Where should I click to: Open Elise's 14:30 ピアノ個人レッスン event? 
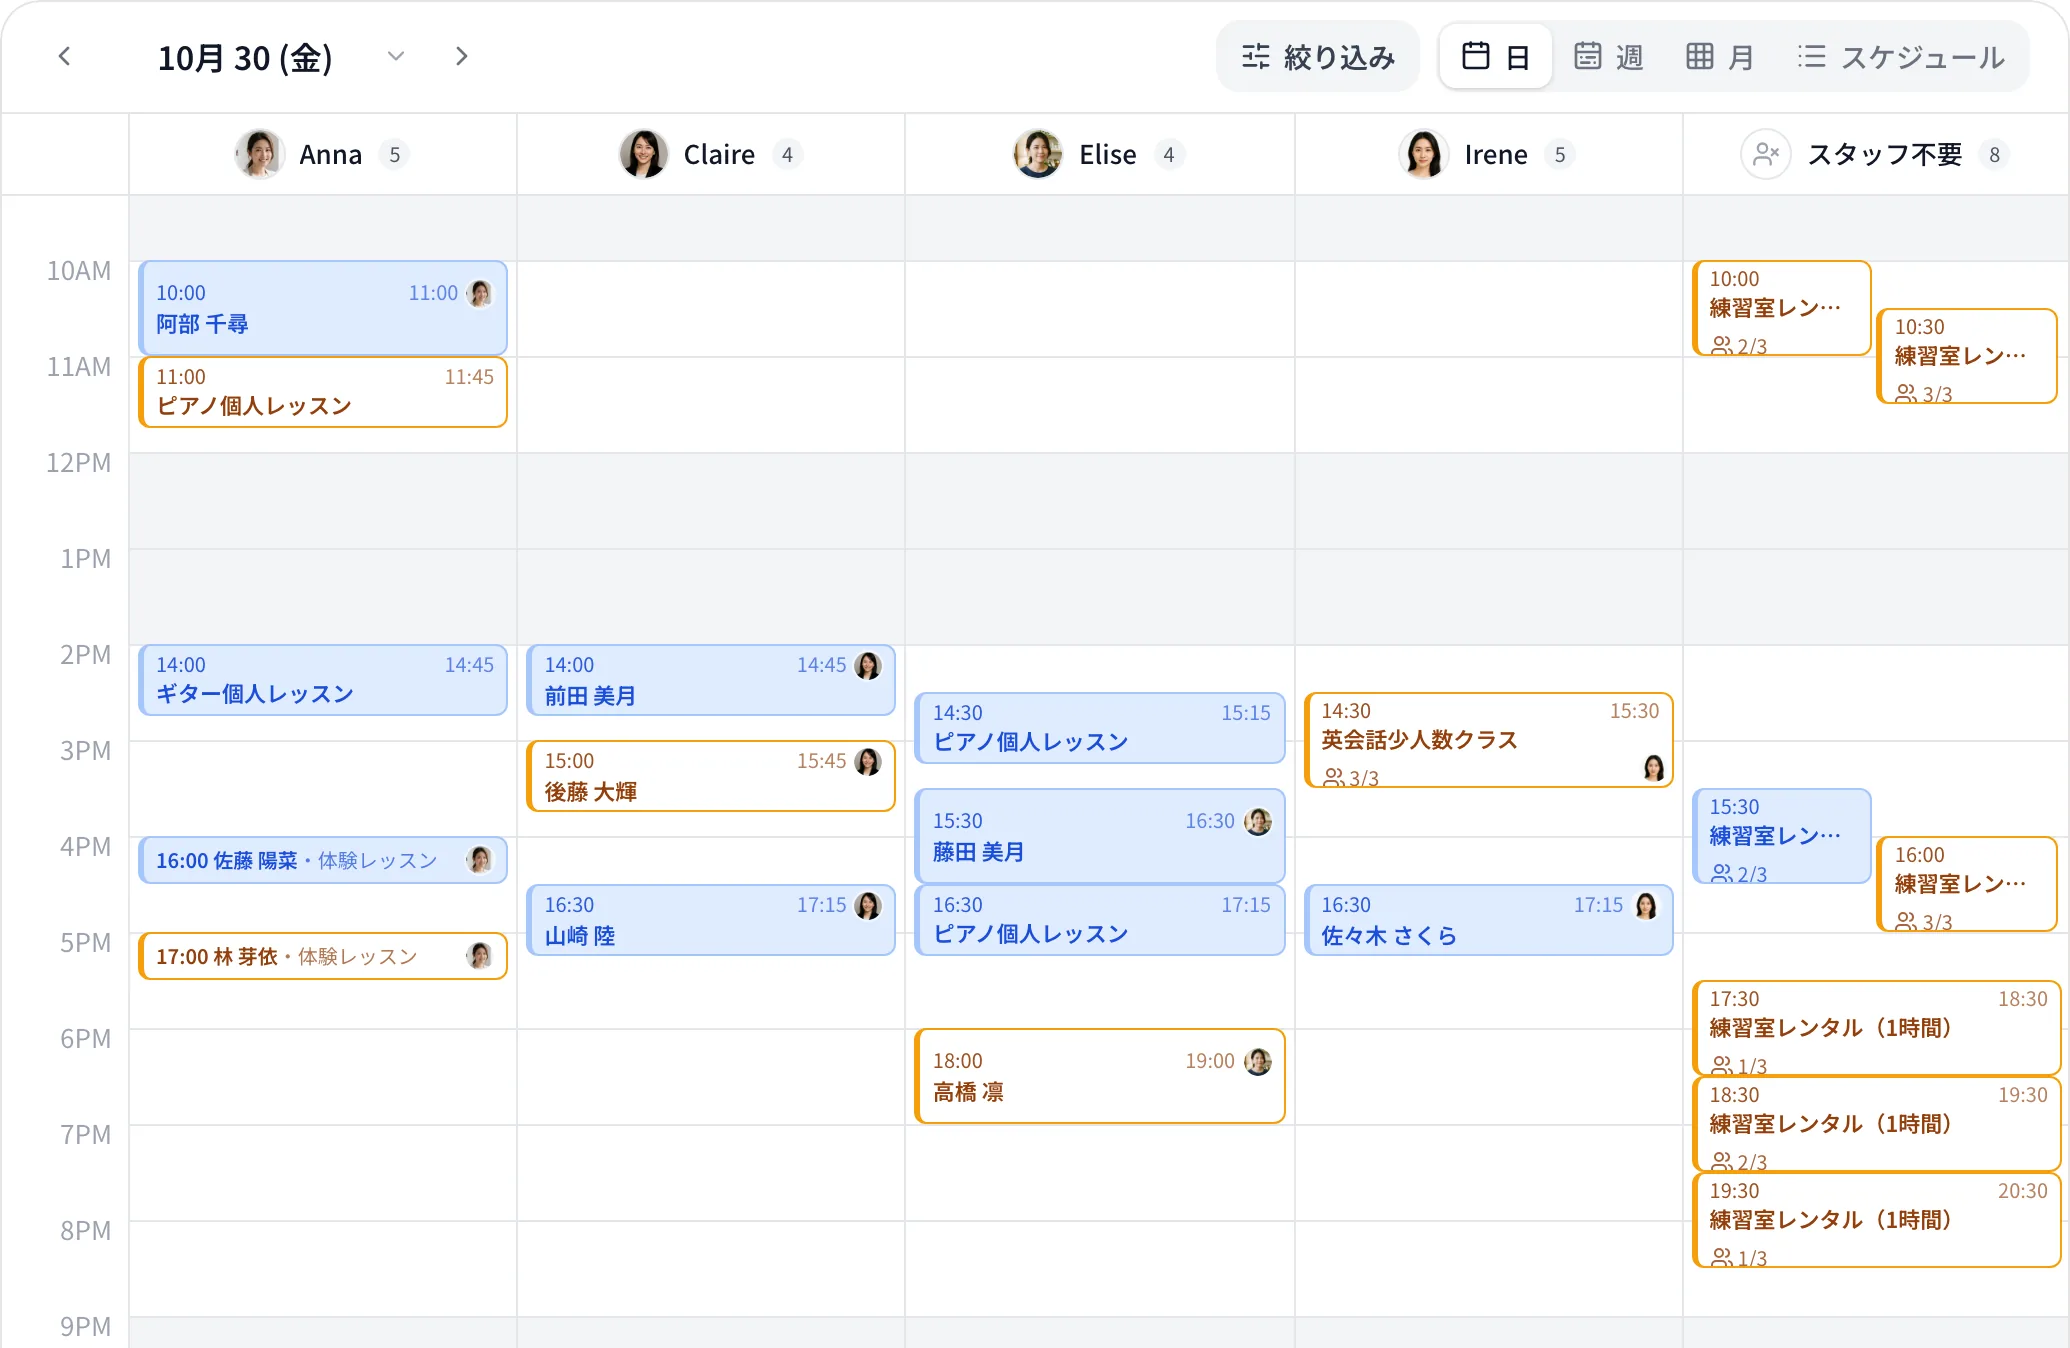pyautogui.click(x=1100, y=728)
